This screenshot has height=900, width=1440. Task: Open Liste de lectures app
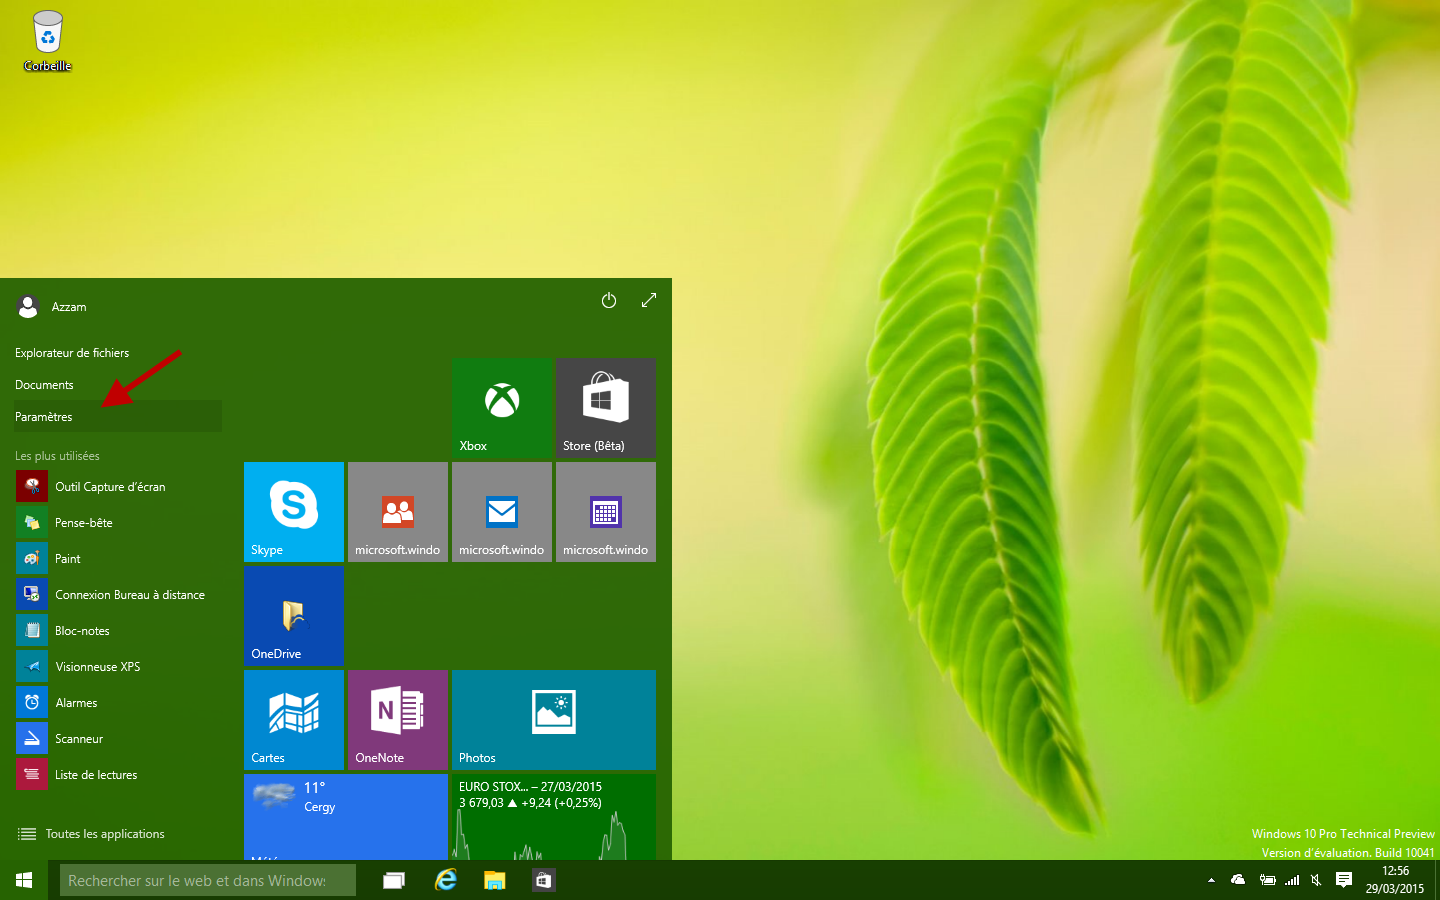pyautogui.click(x=118, y=774)
